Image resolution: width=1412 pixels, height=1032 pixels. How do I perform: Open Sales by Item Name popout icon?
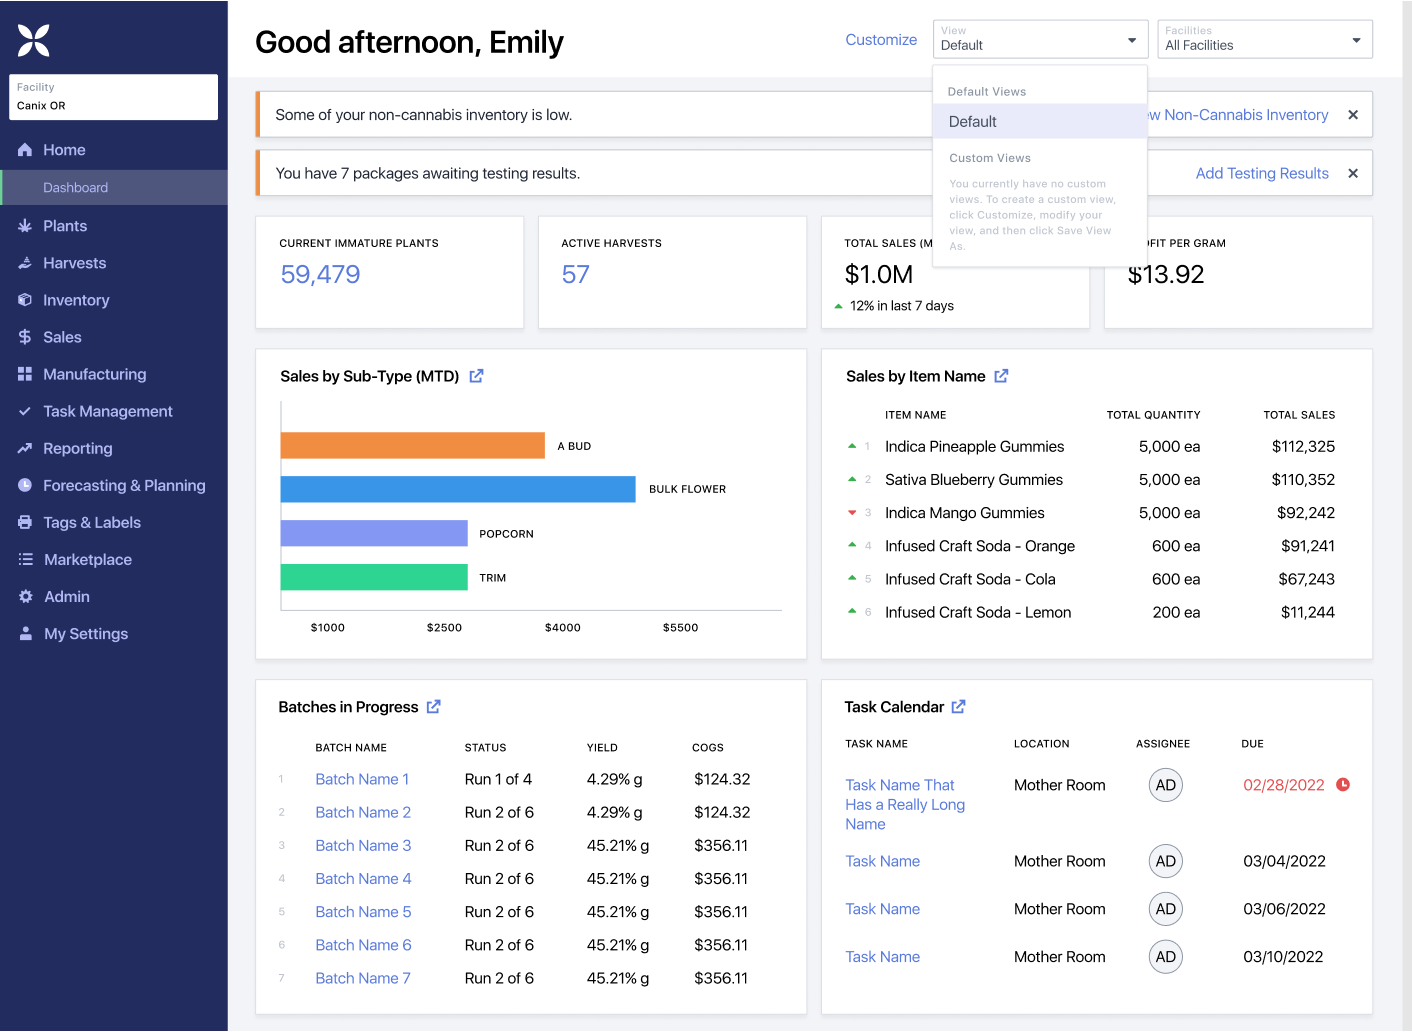[1001, 376]
